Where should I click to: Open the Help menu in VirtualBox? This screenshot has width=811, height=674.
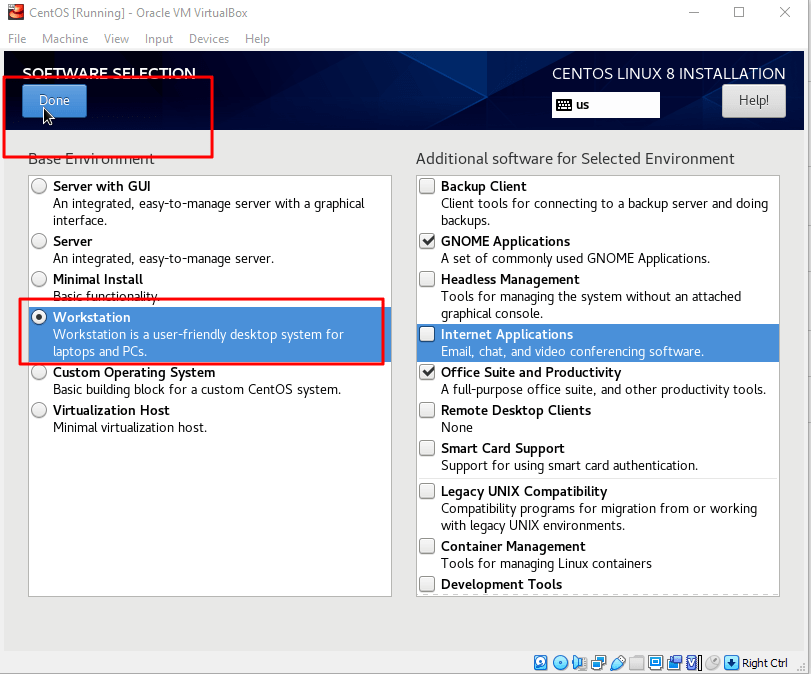click(x=258, y=39)
